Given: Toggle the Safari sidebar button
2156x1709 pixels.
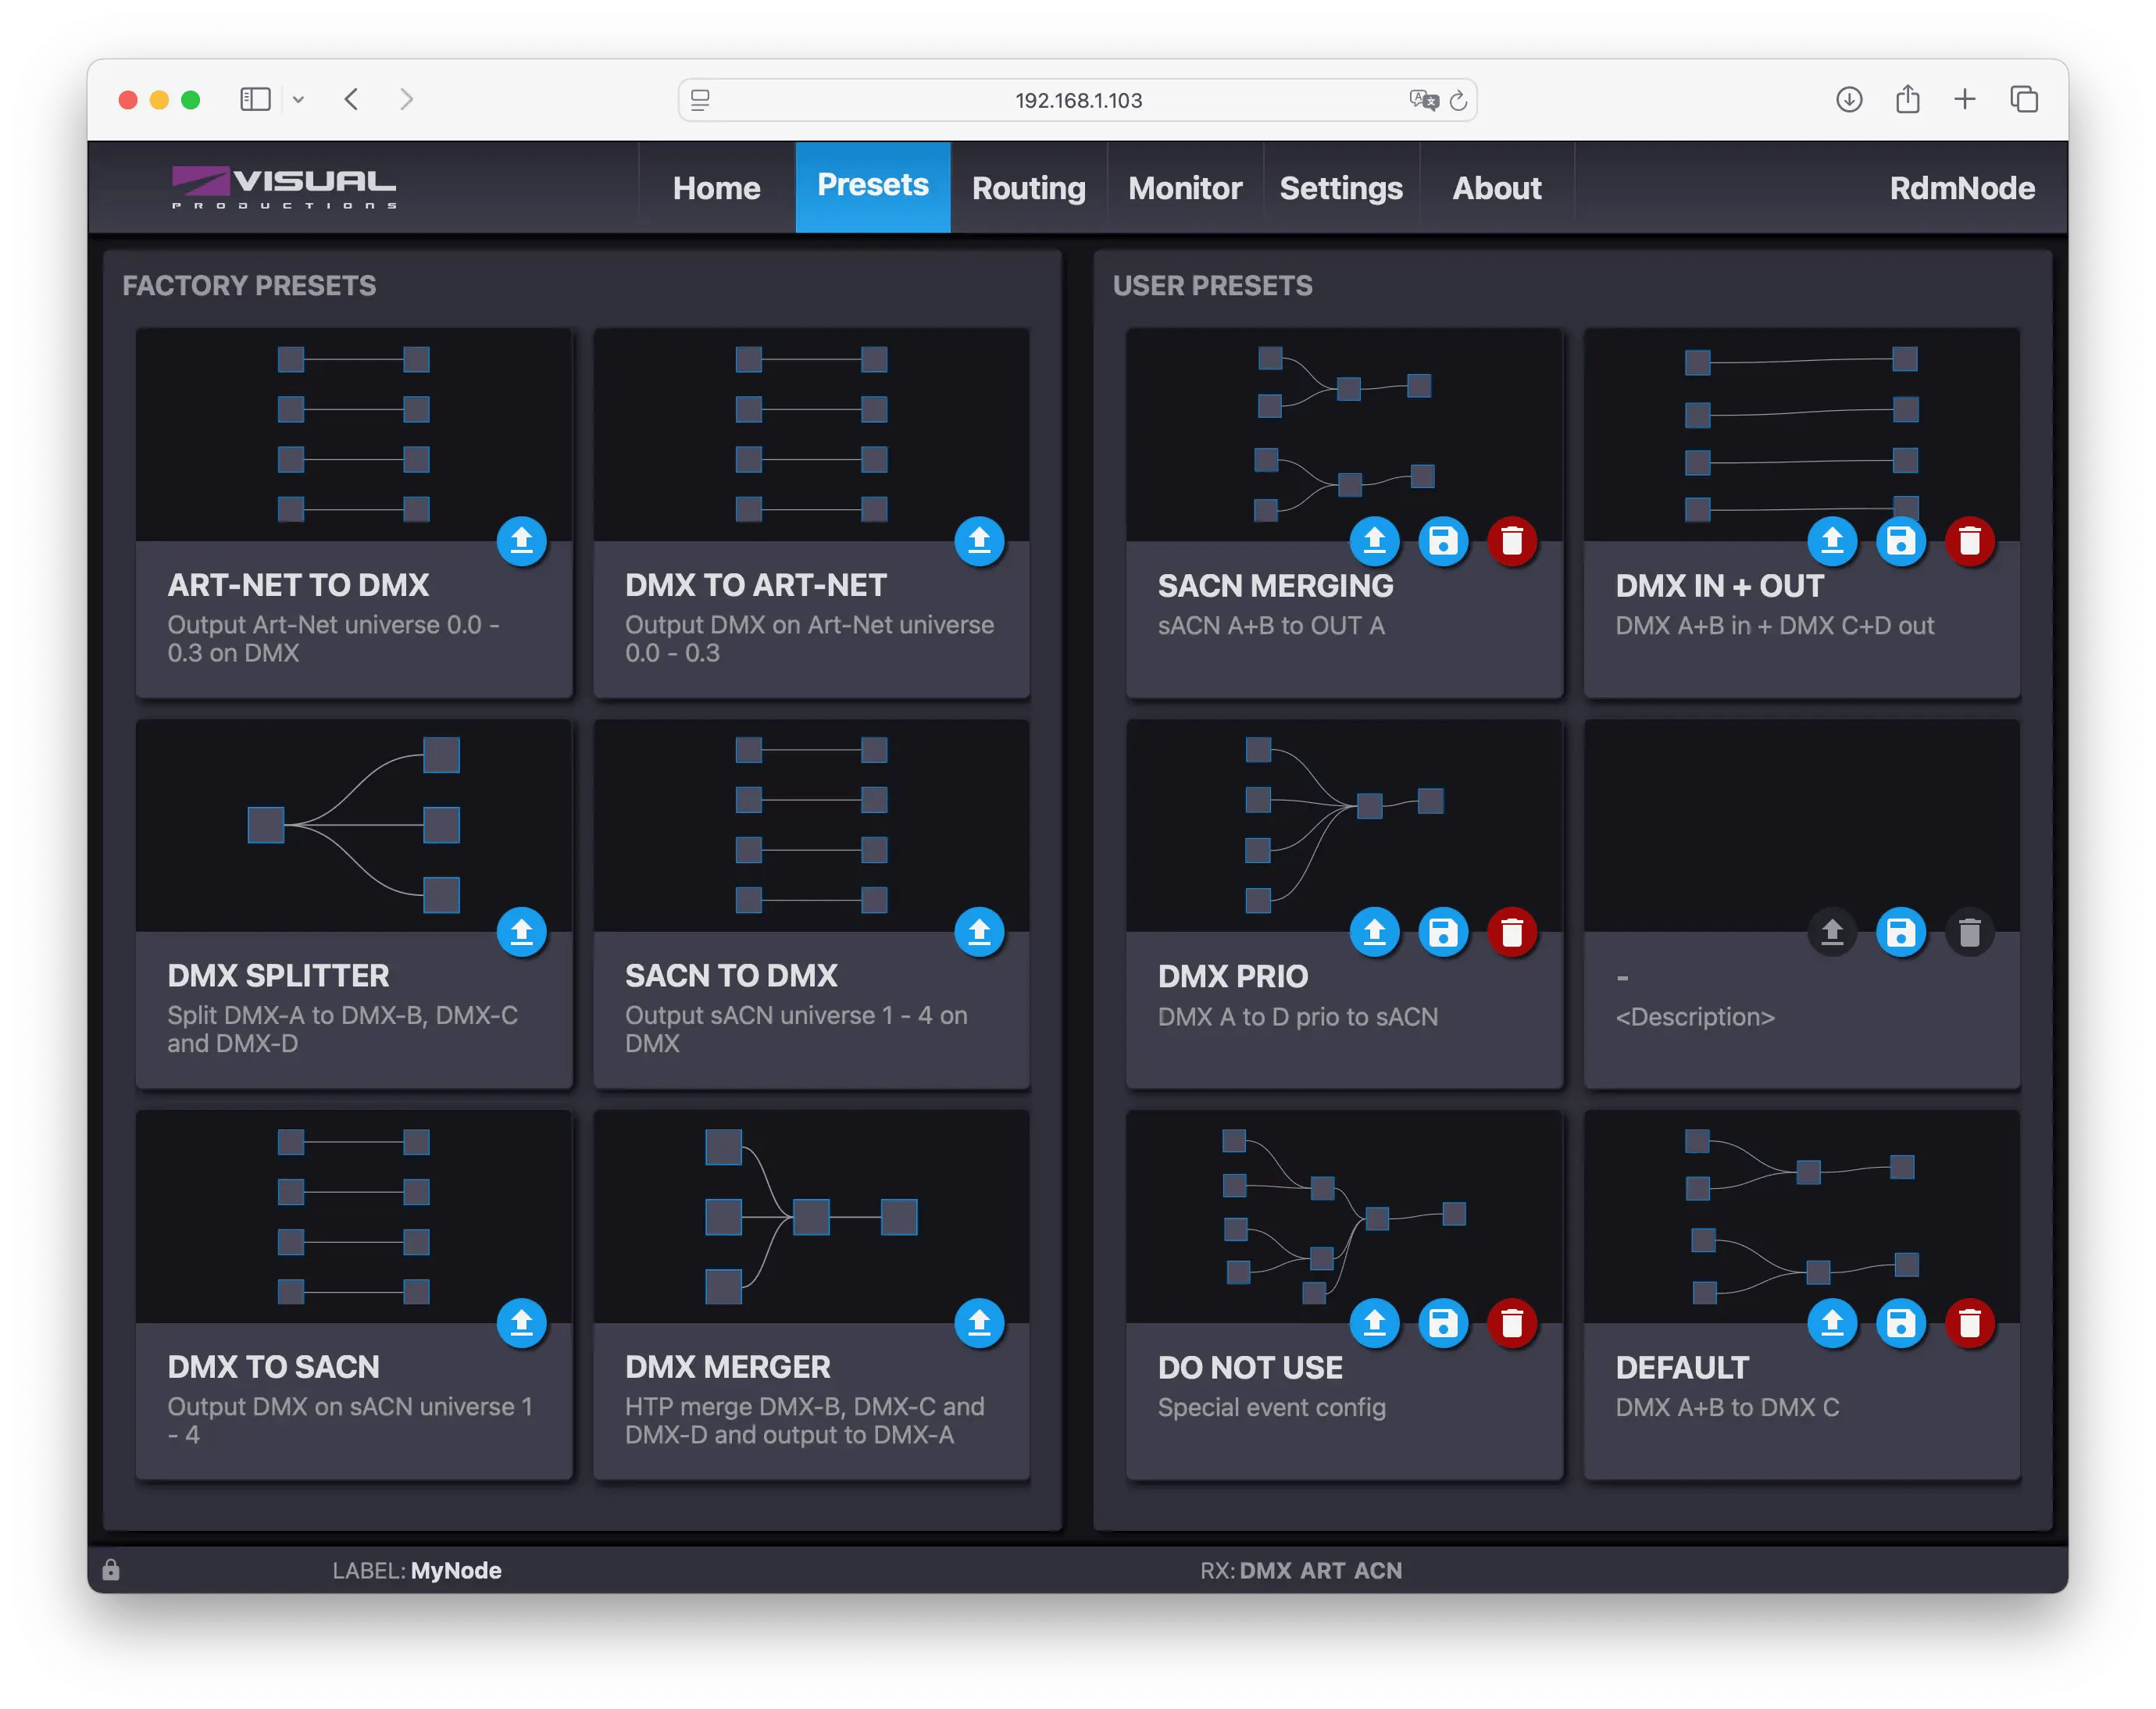Looking at the screenshot, I should click(x=255, y=99).
